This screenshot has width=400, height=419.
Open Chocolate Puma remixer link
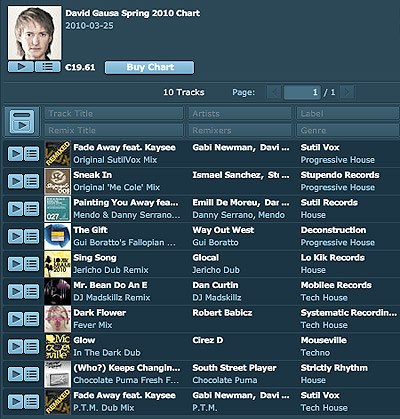pos(225,380)
